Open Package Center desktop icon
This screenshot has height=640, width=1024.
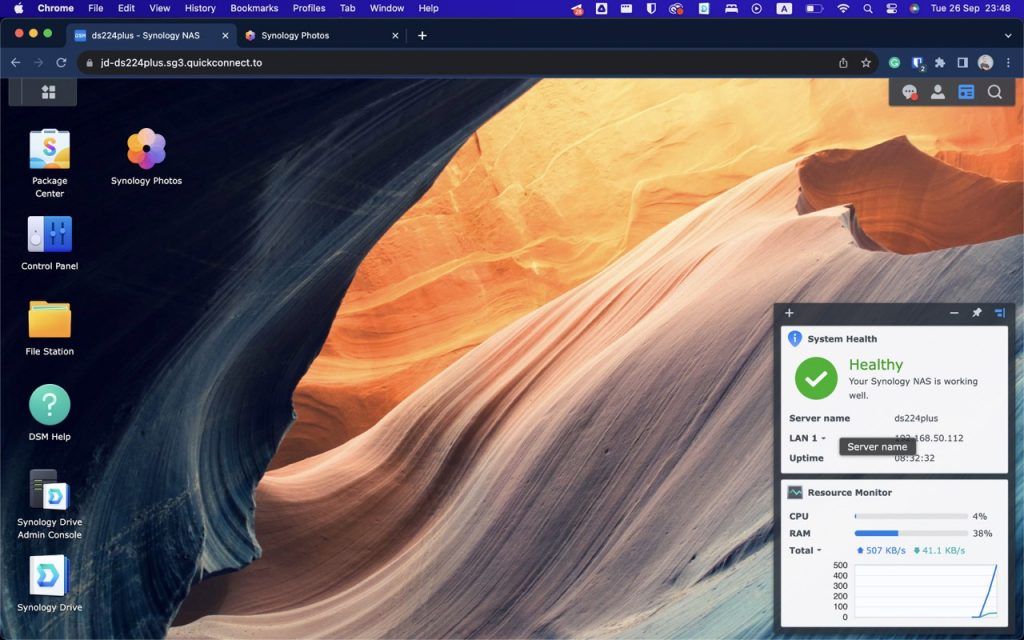click(50, 149)
